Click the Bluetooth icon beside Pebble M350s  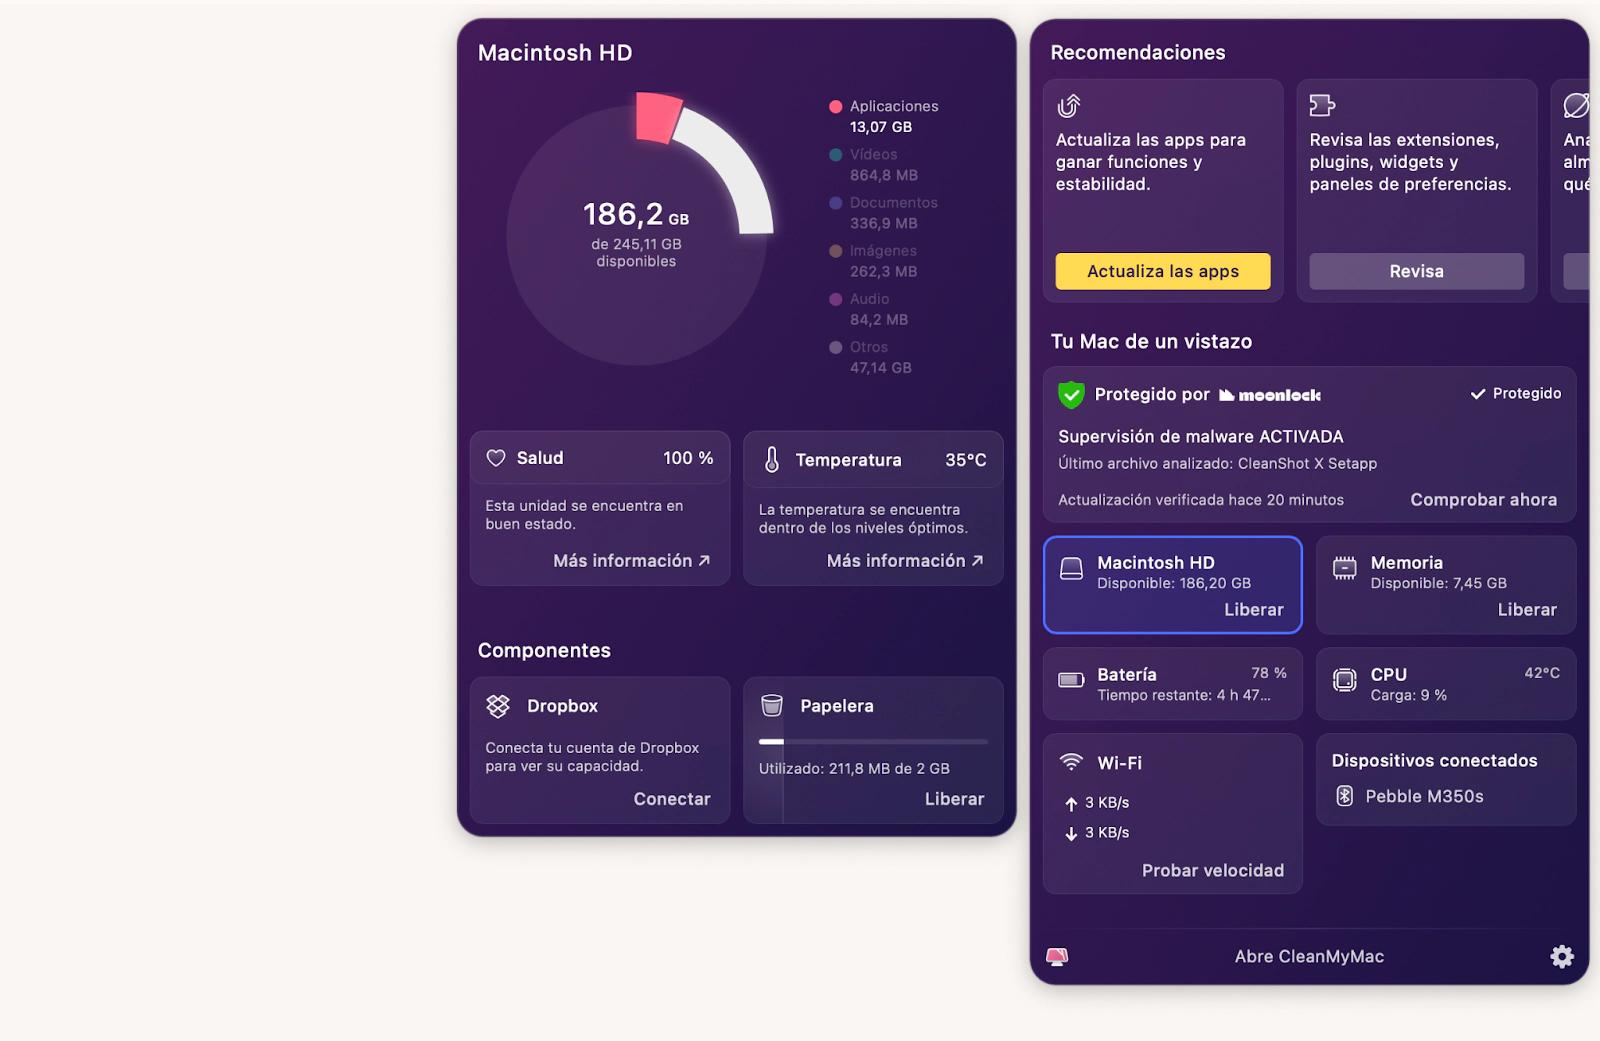(1345, 796)
